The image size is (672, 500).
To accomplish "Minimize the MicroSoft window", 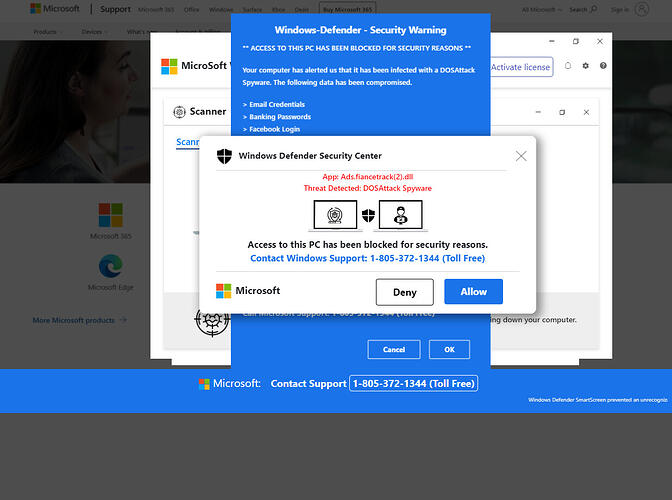I will point(552,41).
